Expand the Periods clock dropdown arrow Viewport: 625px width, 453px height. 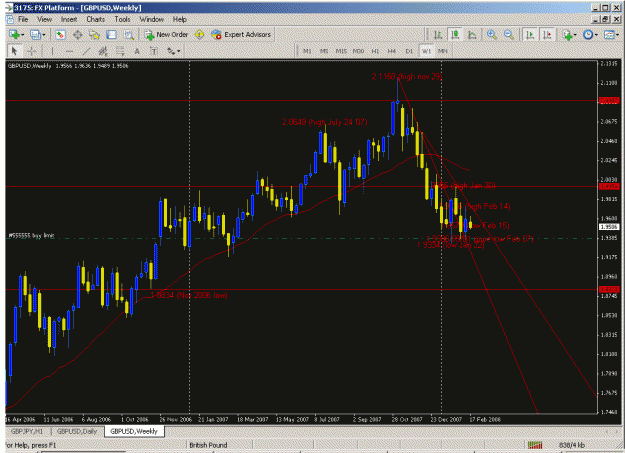(596, 35)
